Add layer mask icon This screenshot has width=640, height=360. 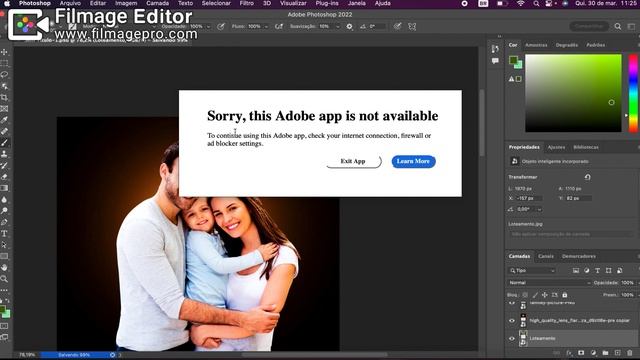(x=581, y=353)
